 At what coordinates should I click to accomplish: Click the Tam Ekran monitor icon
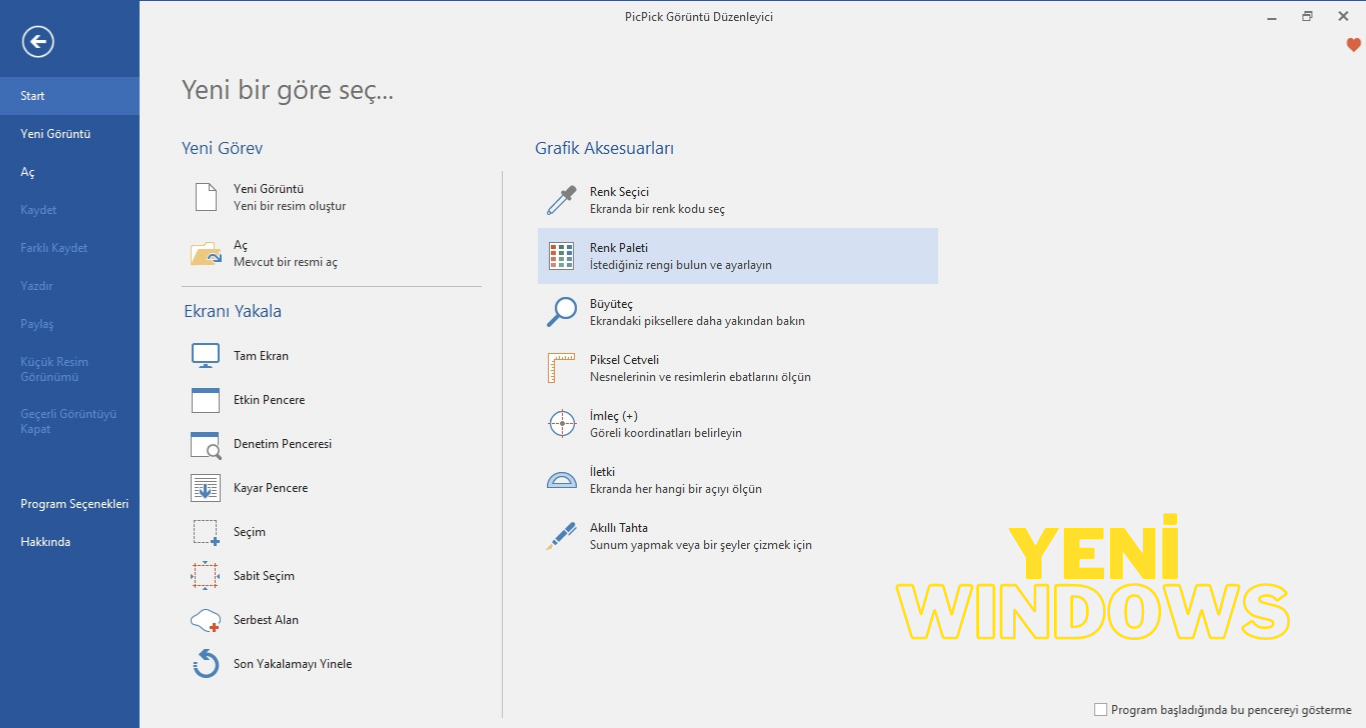[x=205, y=356]
